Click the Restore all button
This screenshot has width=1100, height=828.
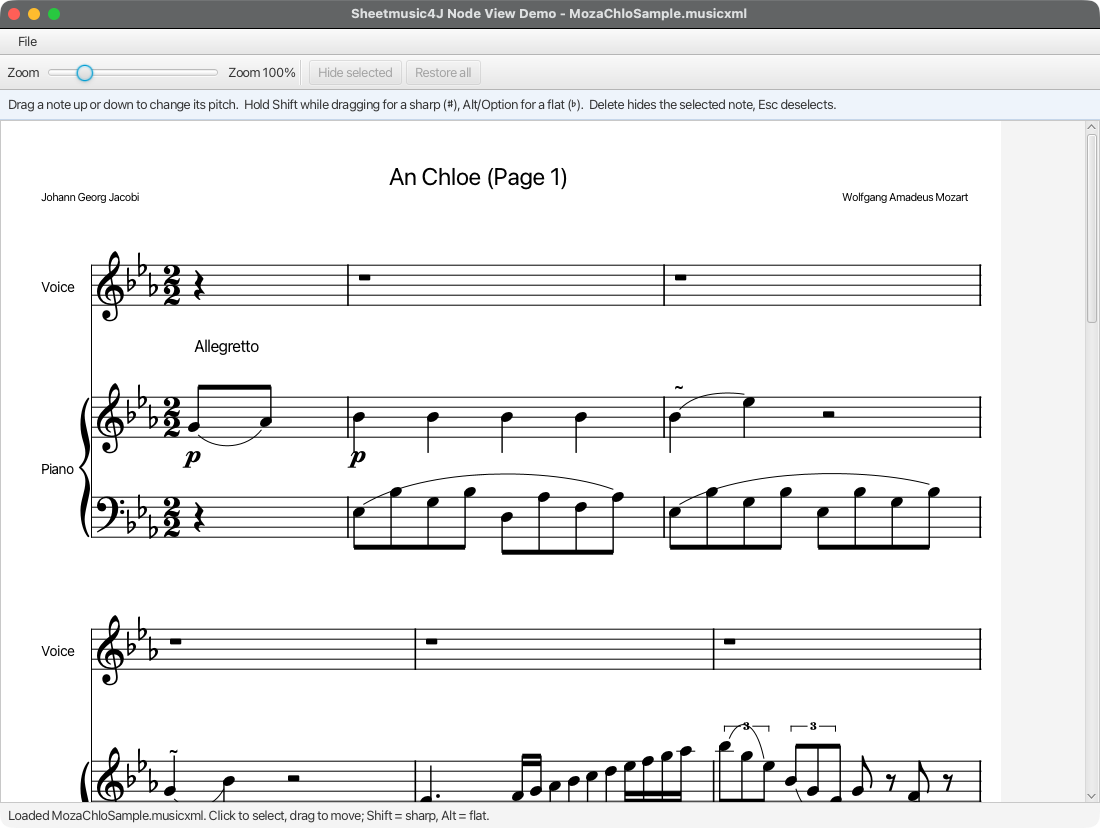443,72
